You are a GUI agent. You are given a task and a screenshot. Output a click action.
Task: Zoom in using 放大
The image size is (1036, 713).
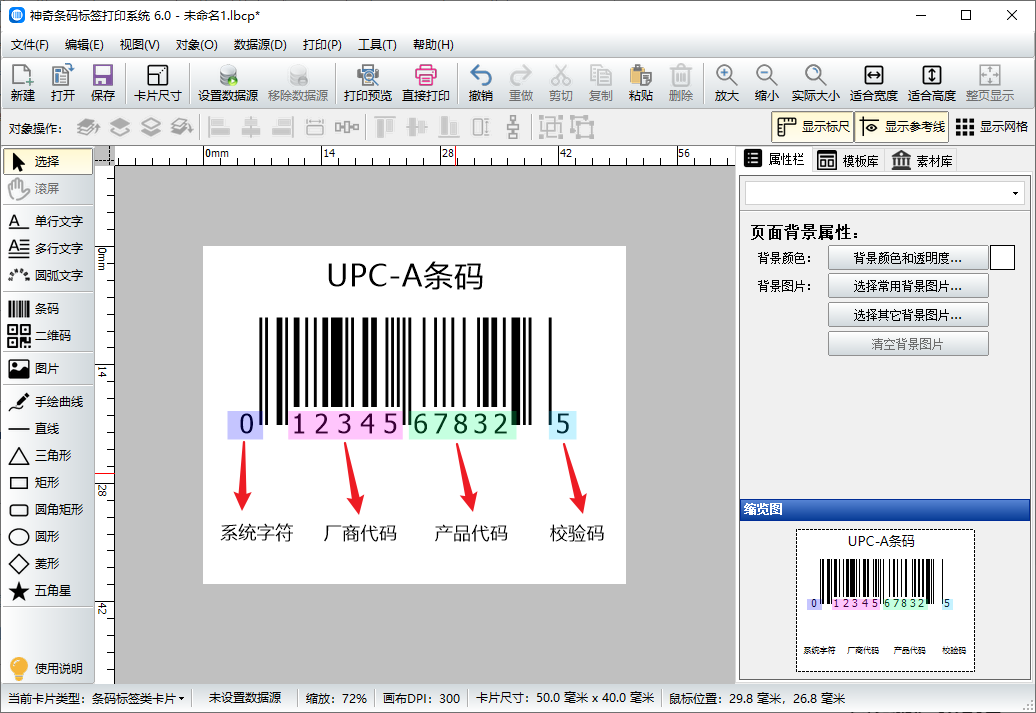click(726, 83)
